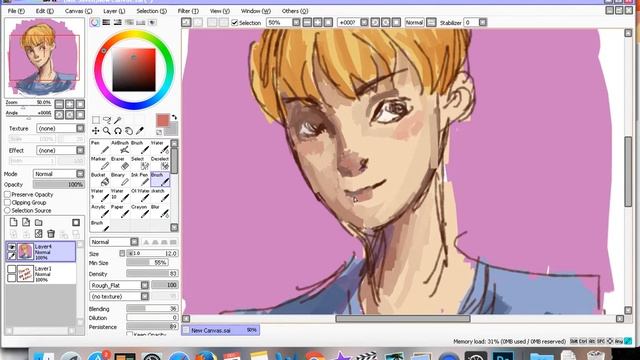Screen dimensions: 640x360
Task: Select the Paper brush tool
Action: coord(120,211)
